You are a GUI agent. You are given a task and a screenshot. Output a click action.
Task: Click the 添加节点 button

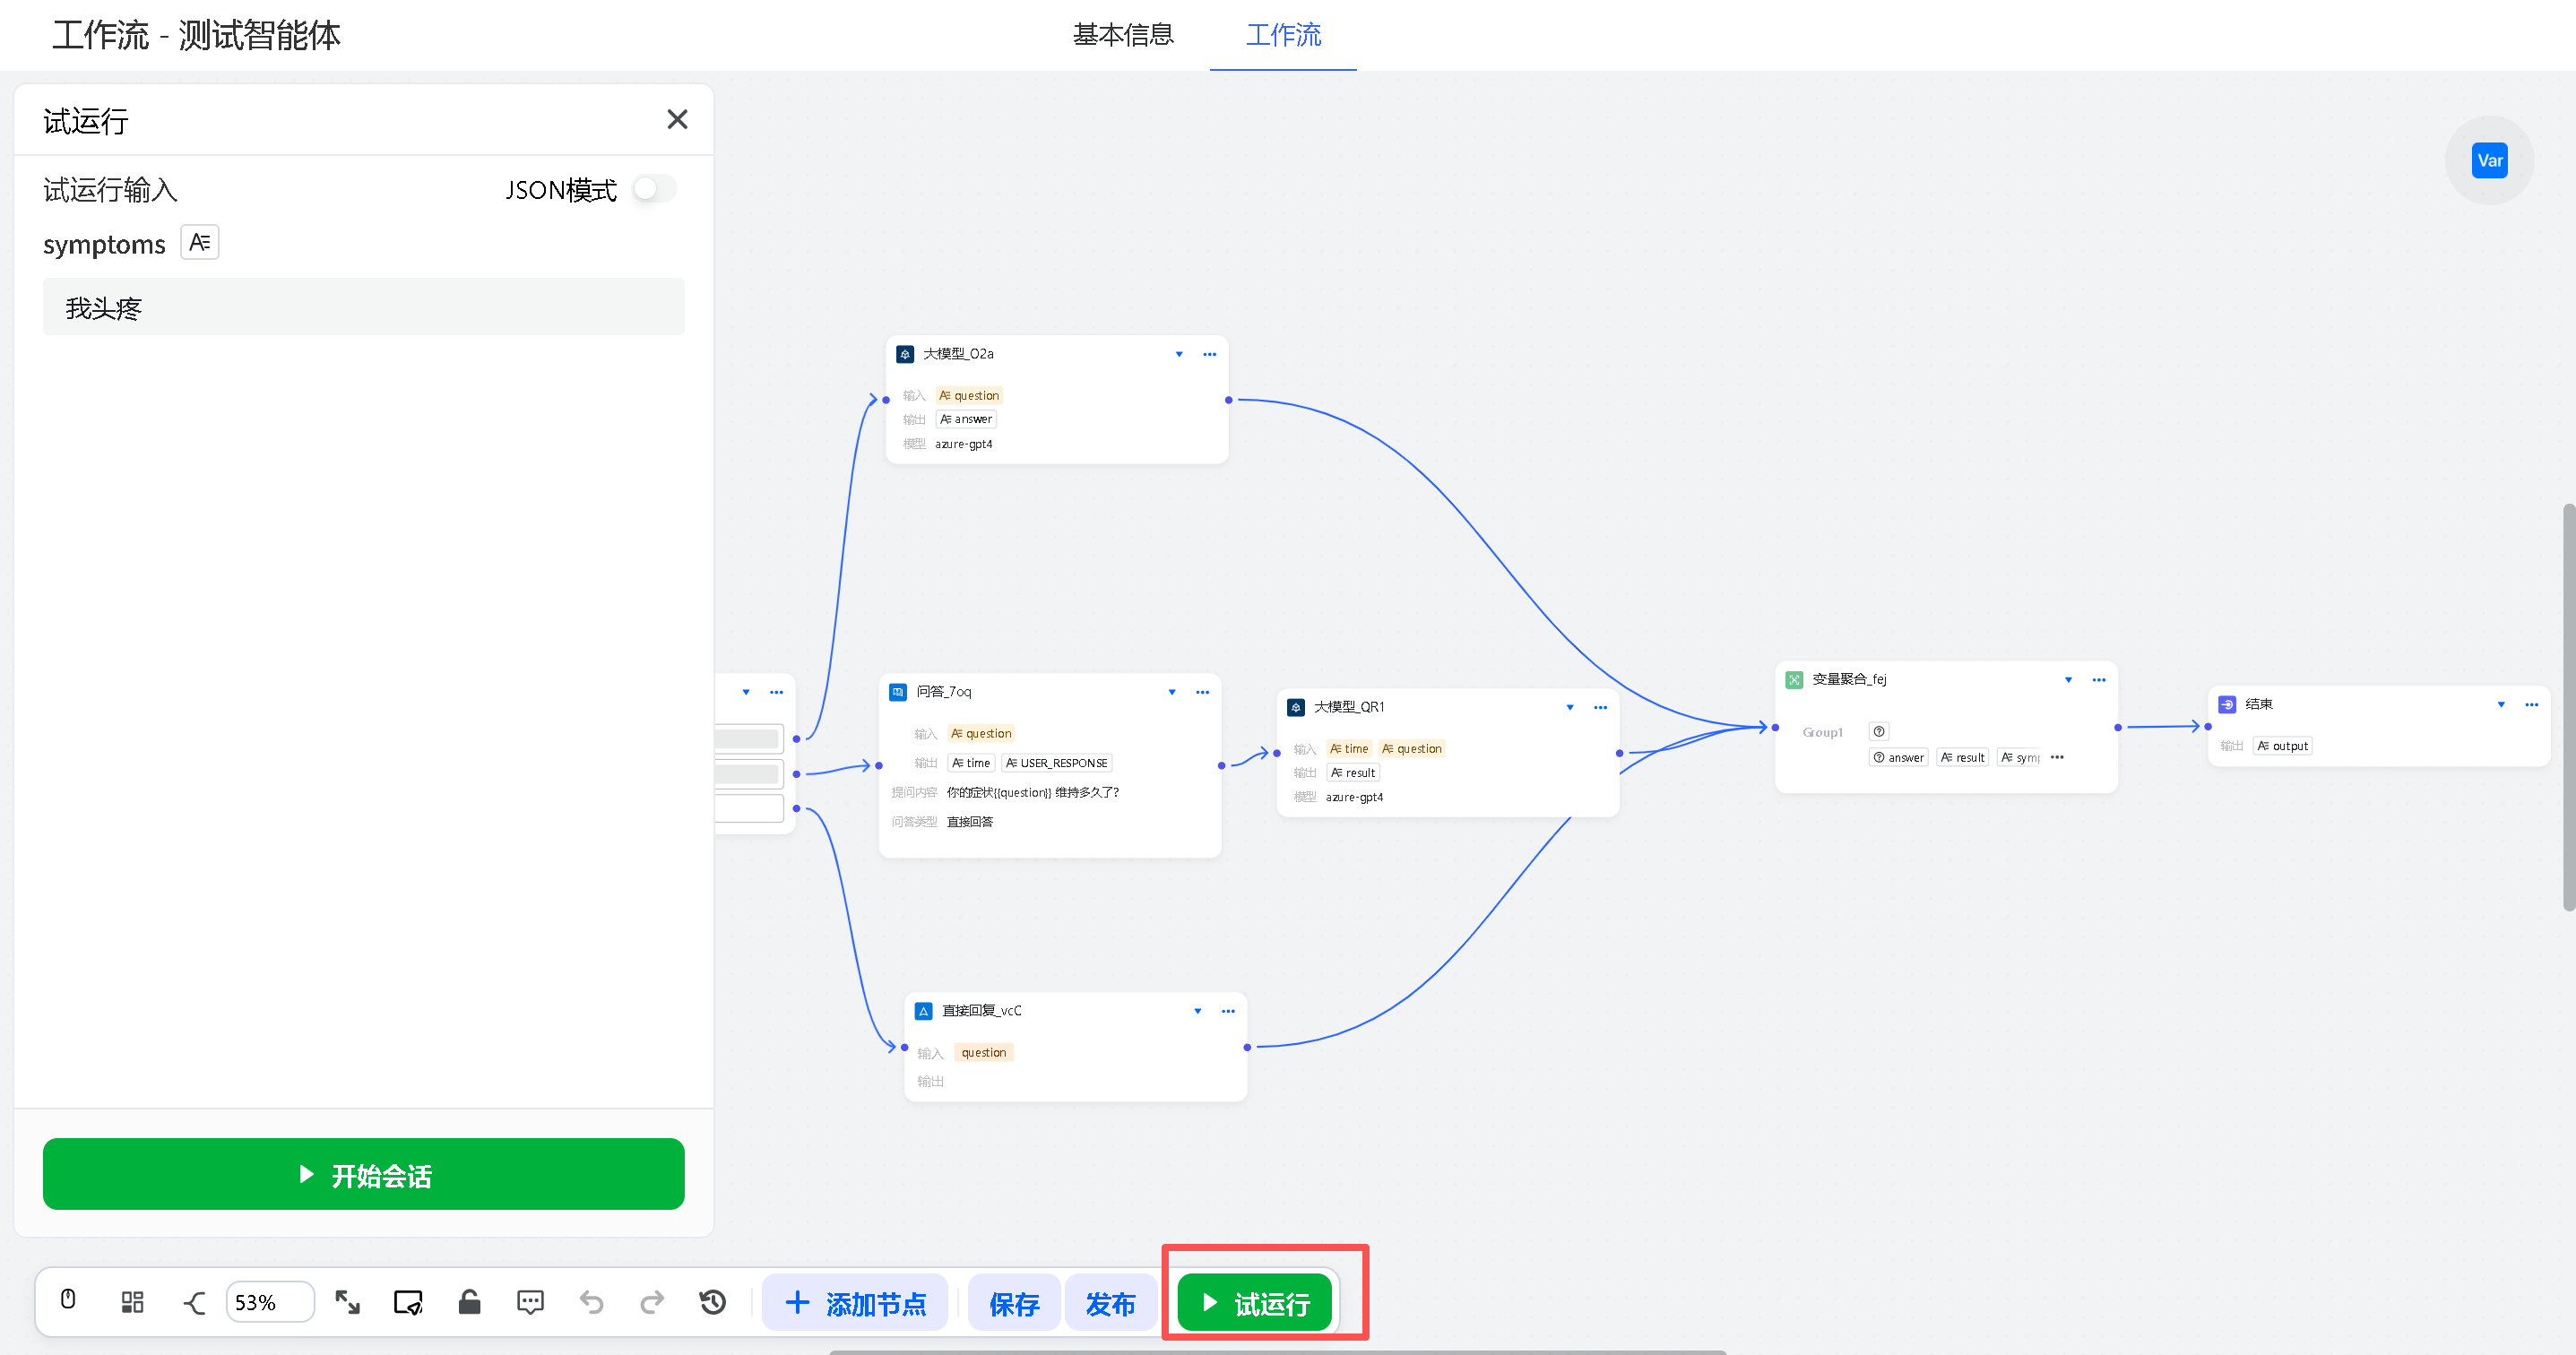click(x=855, y=1303)
